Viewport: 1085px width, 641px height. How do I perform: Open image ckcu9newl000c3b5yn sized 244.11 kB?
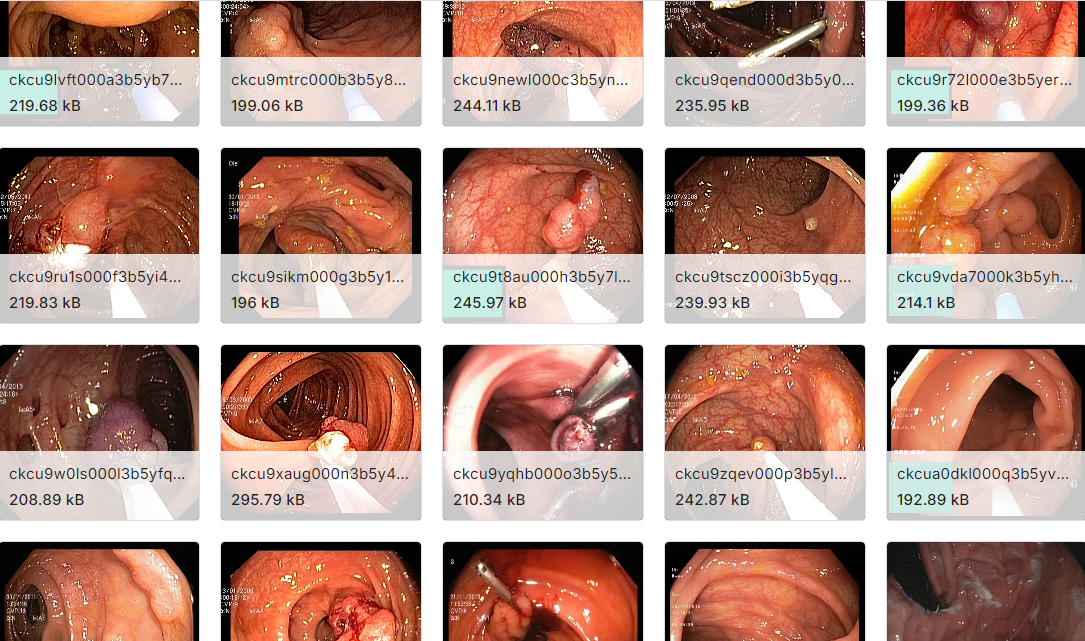coord(543,62)
